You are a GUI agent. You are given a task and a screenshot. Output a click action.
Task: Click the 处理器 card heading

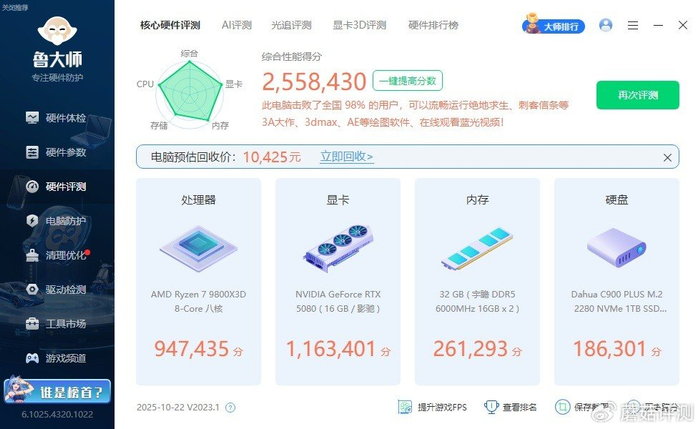coord(198,200)
